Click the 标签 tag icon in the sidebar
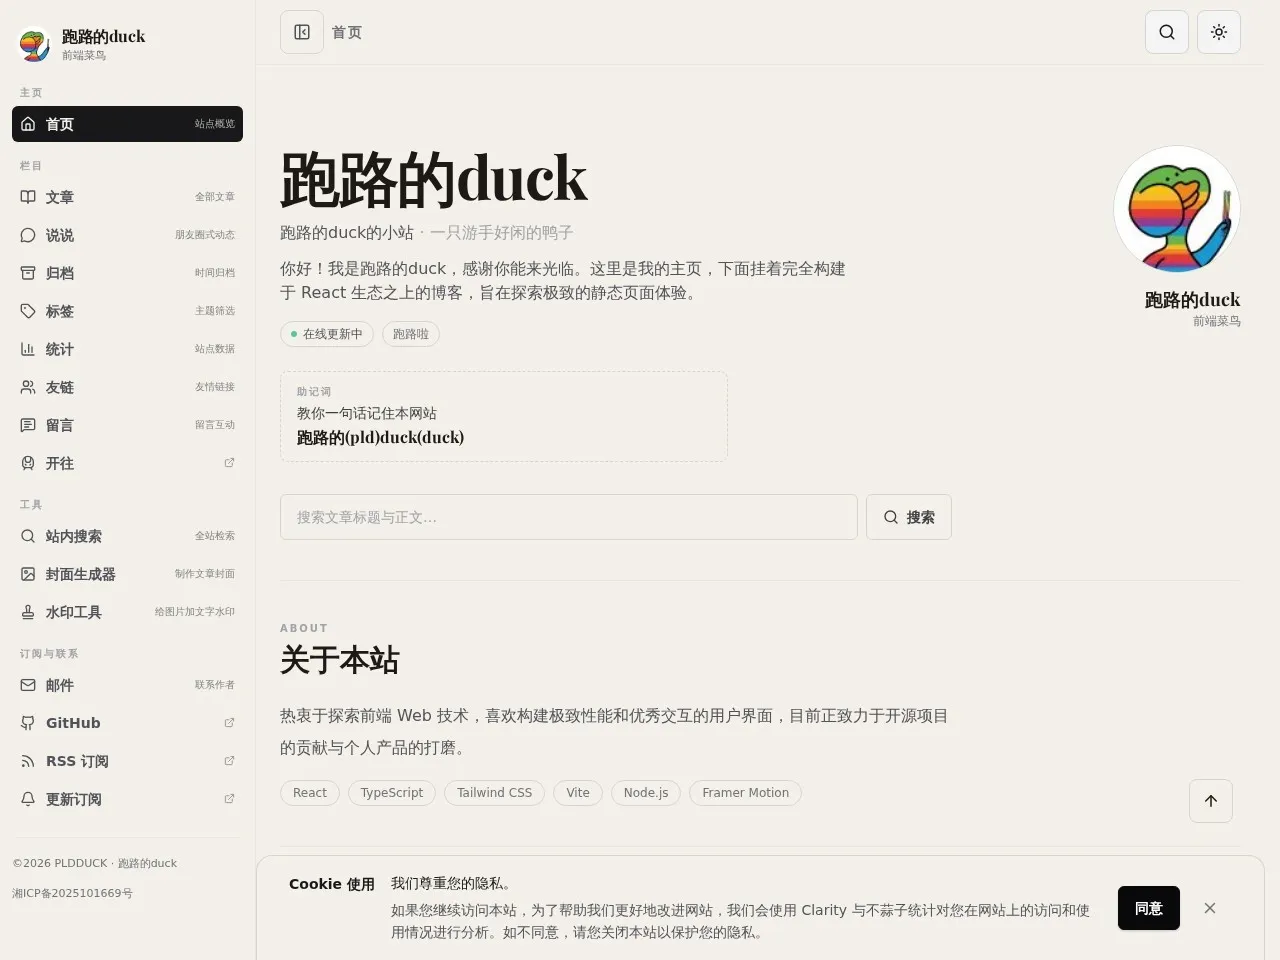Screen dimensions: 1280x960 click(x=28, y=311)
